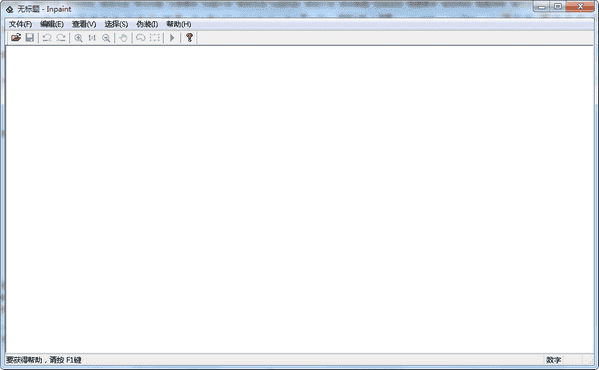Click the open file folder icon
The height and width of the screenshot is (370, 599).
[x=16, y=37]
